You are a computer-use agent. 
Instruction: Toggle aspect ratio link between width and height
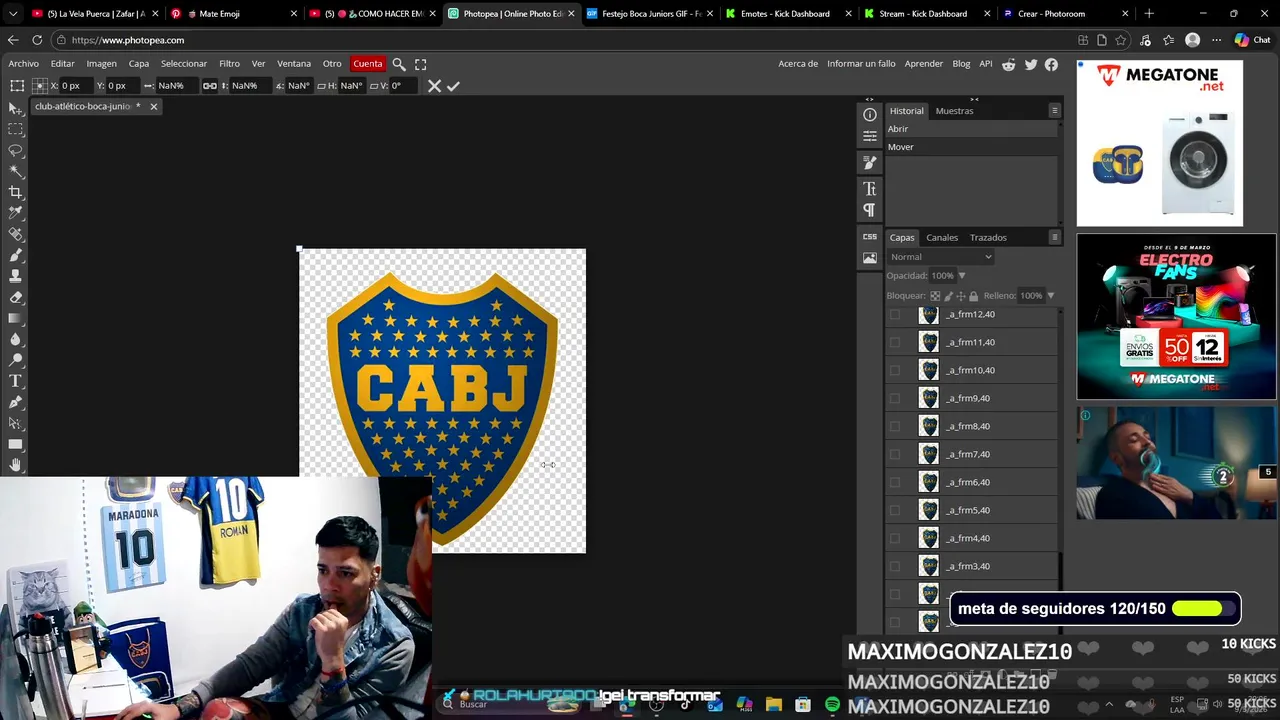point(210,86)
